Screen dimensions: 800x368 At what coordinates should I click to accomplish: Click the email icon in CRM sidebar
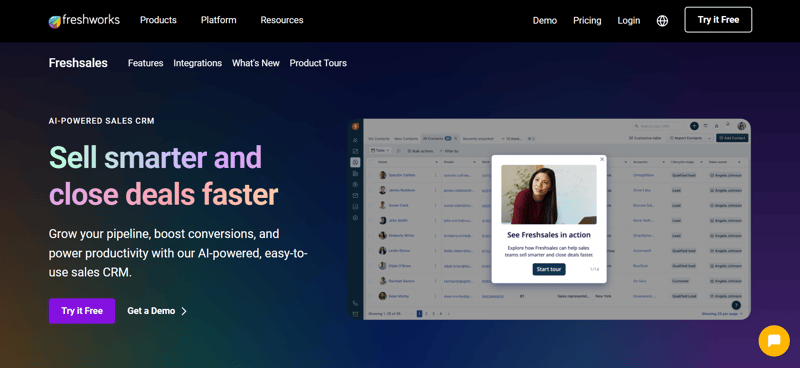[355, 195]
